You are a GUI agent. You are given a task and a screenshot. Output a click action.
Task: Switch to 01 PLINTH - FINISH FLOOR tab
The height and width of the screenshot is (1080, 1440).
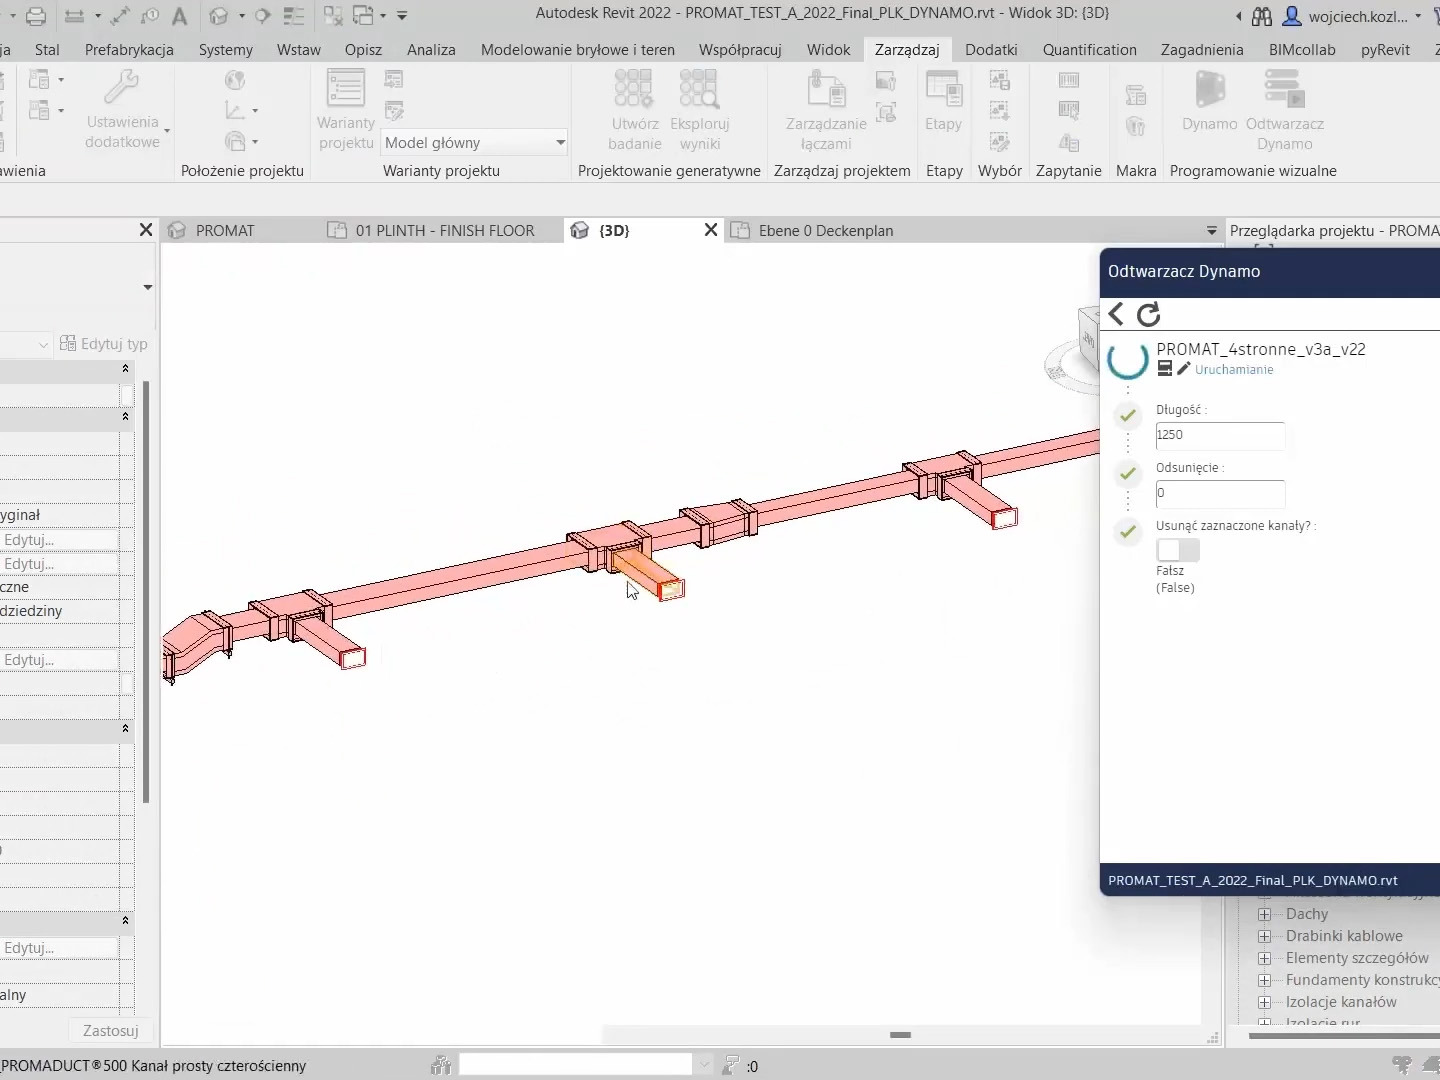445,231
